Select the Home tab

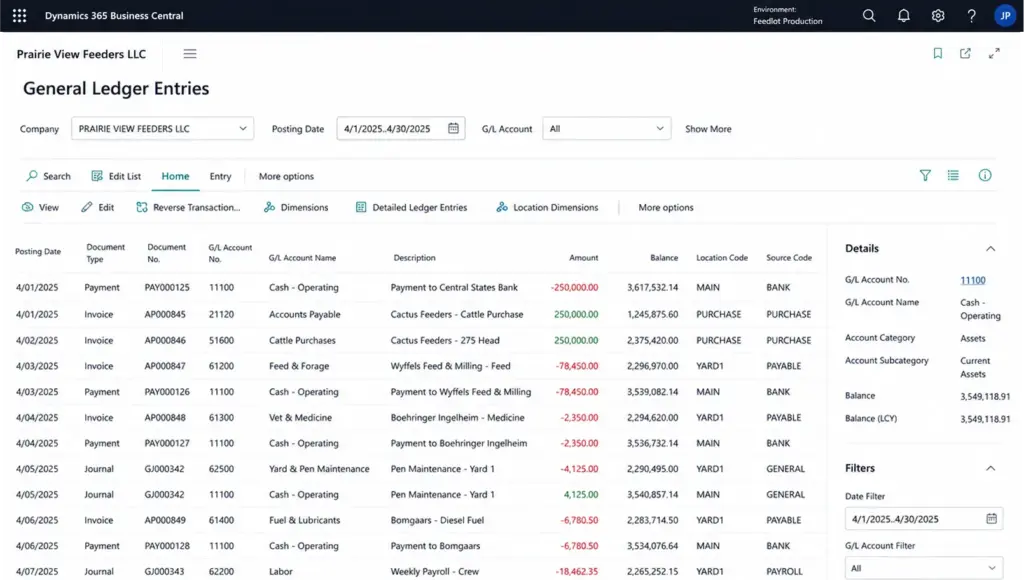(175, 176)
